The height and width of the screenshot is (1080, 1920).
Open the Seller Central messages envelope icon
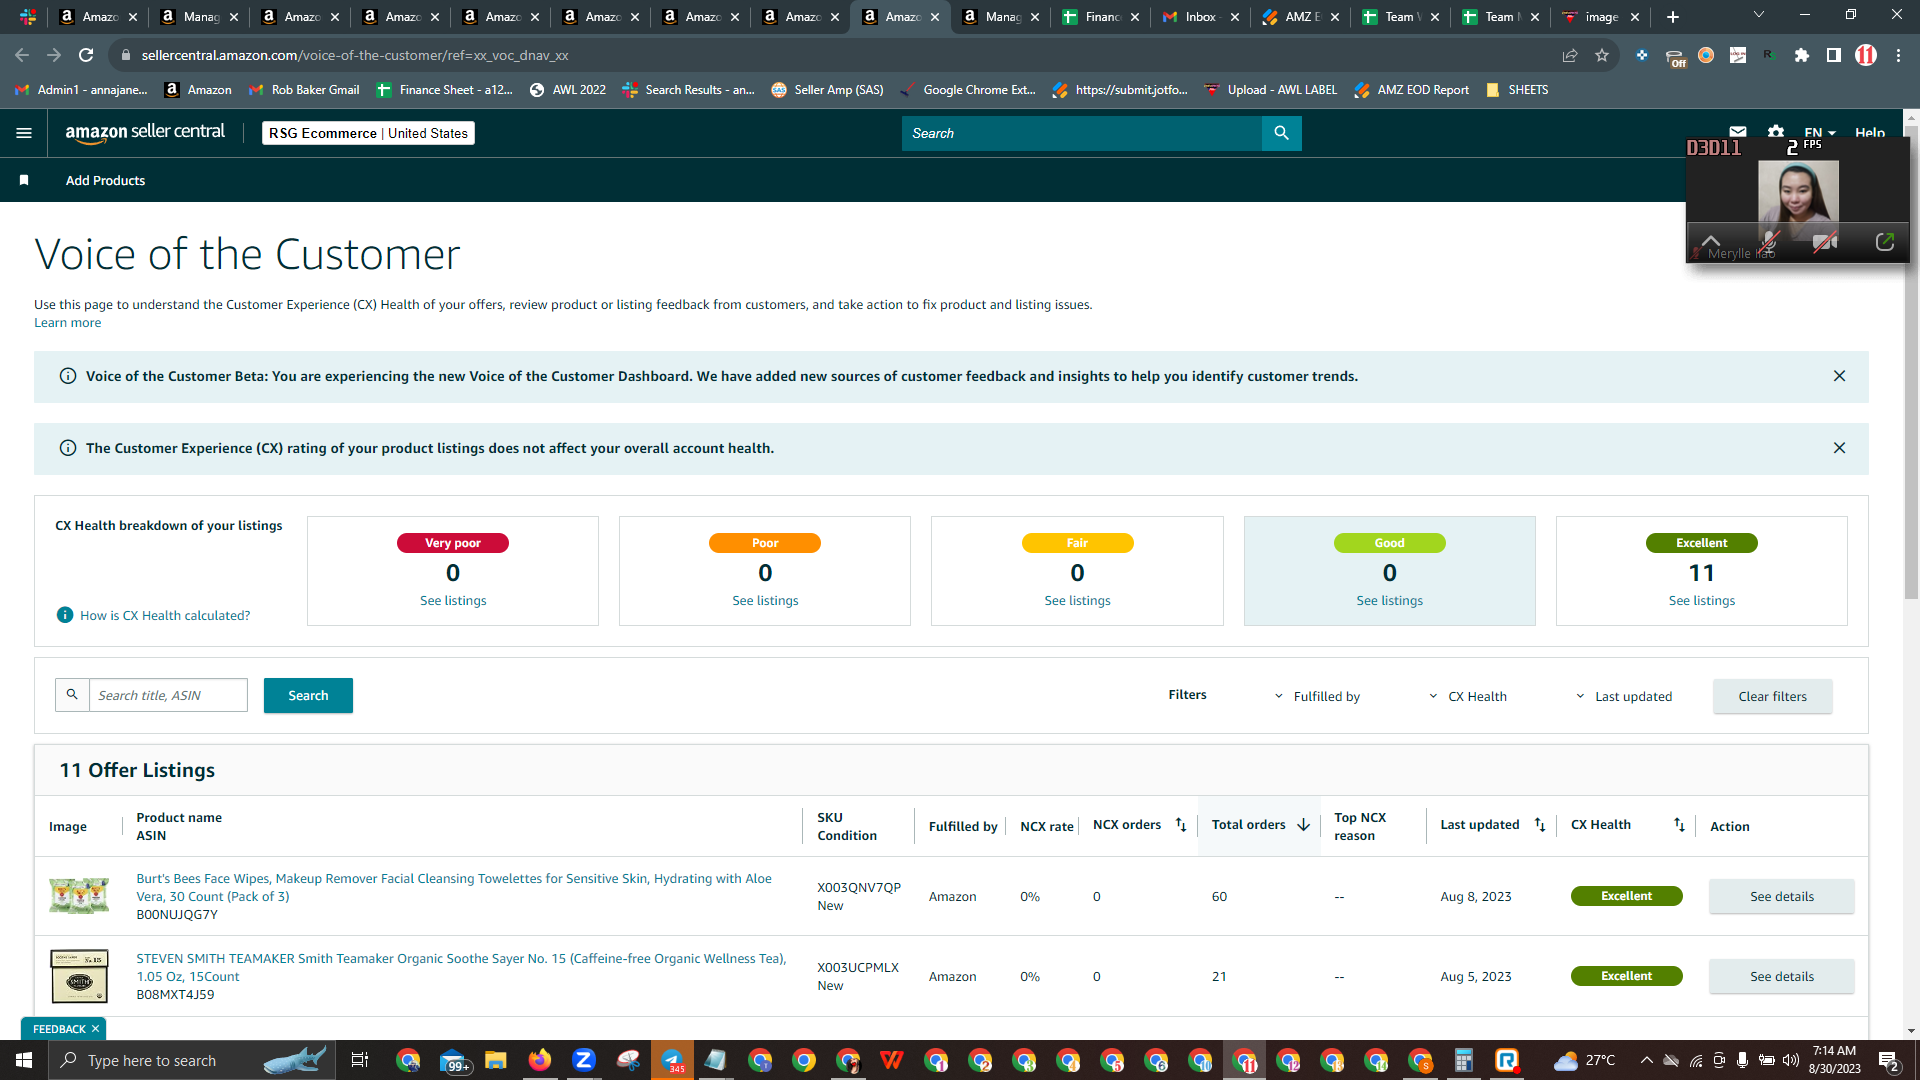click(1738, 132)
